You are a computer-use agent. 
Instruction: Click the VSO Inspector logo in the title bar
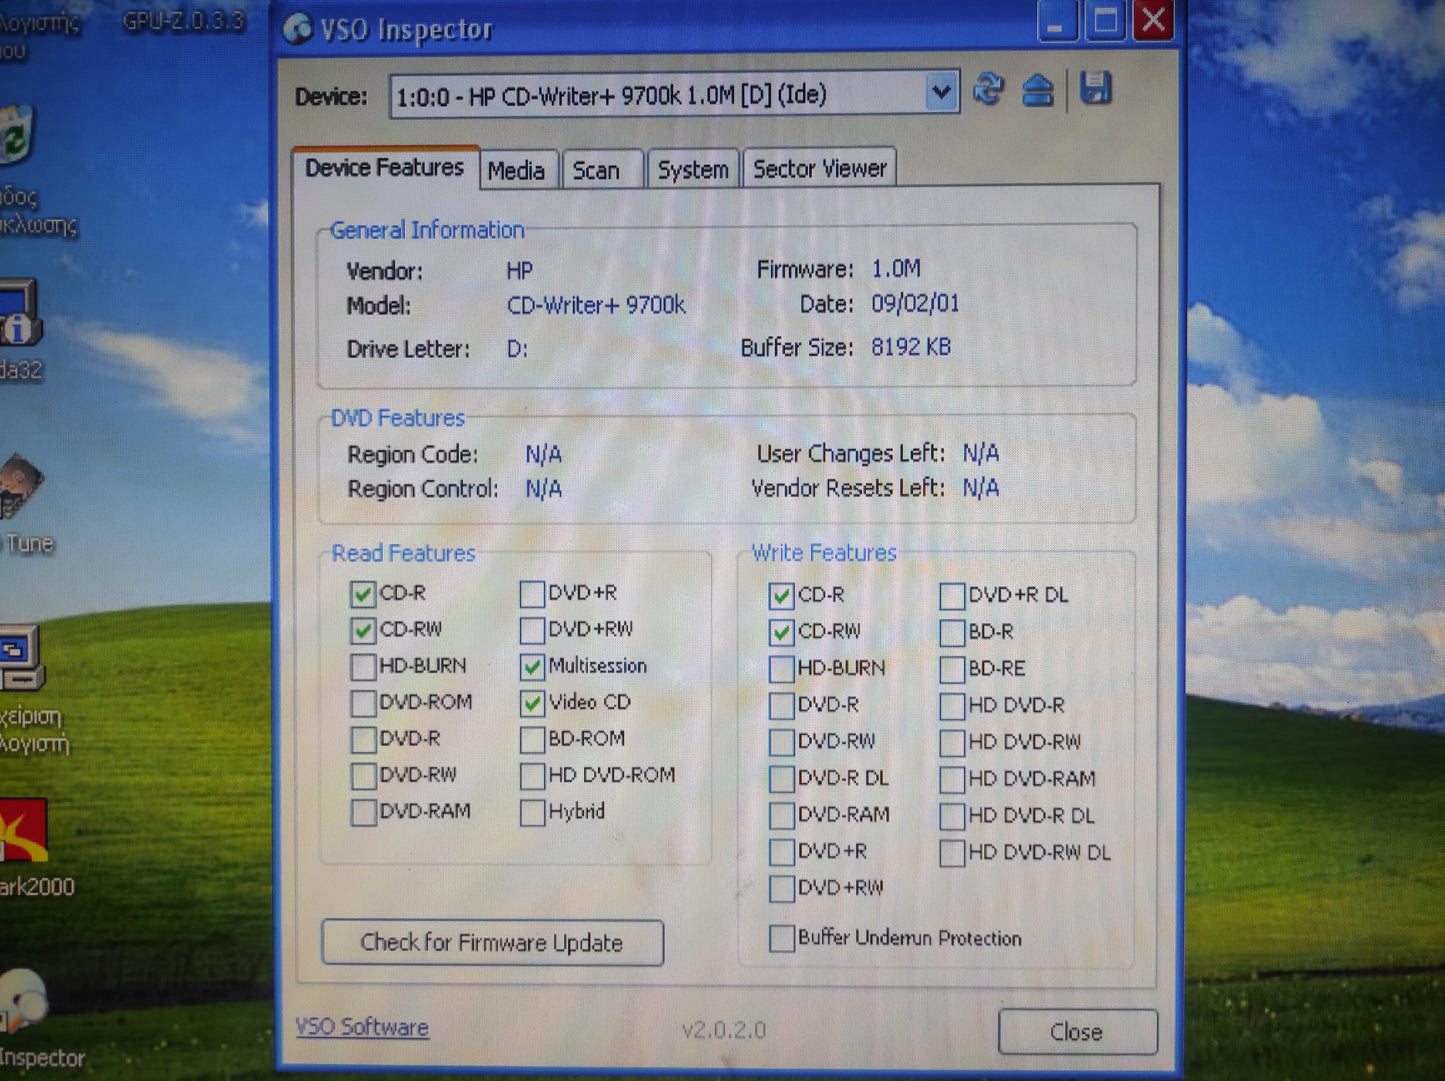(297, 28)
